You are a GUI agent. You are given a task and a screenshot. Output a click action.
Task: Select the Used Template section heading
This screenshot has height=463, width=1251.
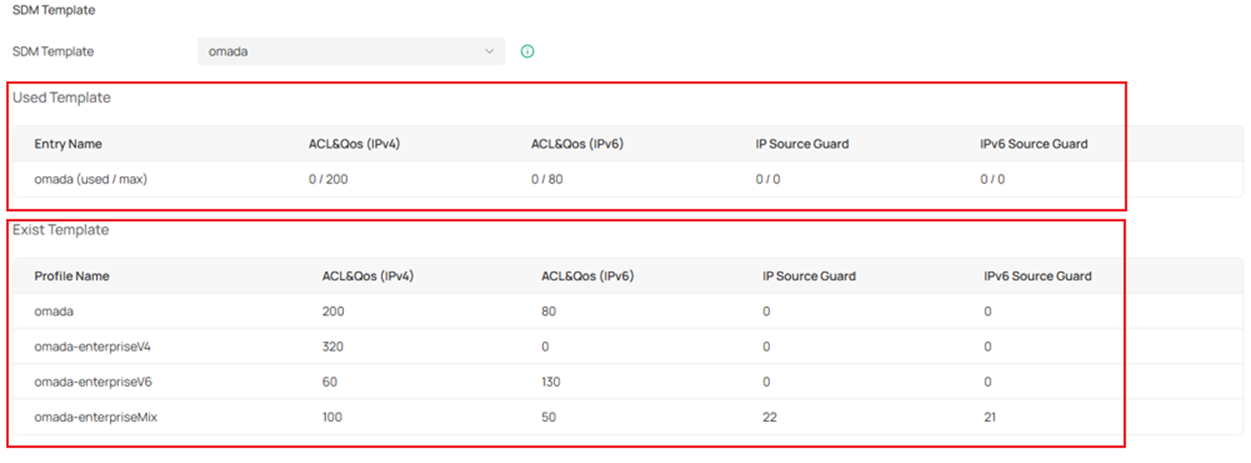click(x=61, y=98)
